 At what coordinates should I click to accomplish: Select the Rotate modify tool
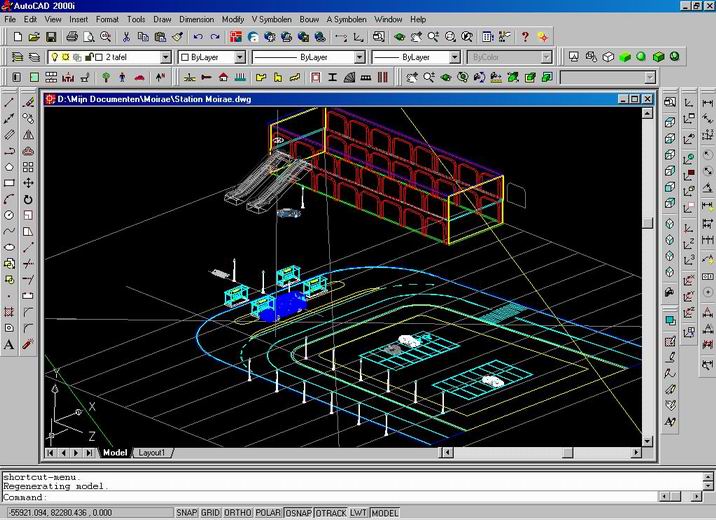point(28,199)
